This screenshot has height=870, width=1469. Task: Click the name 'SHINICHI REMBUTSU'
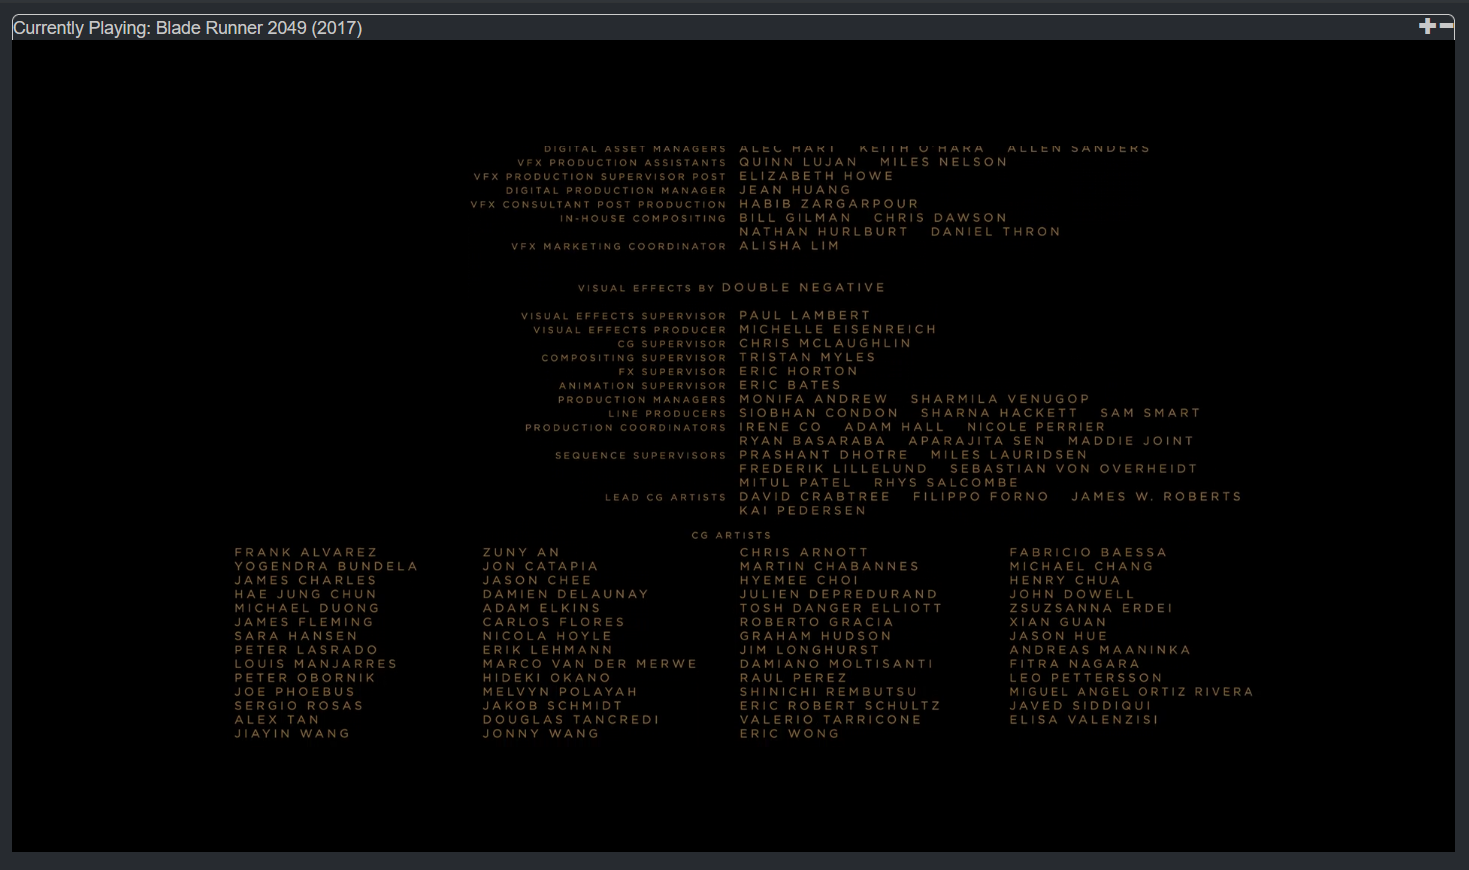coord(828,691)
